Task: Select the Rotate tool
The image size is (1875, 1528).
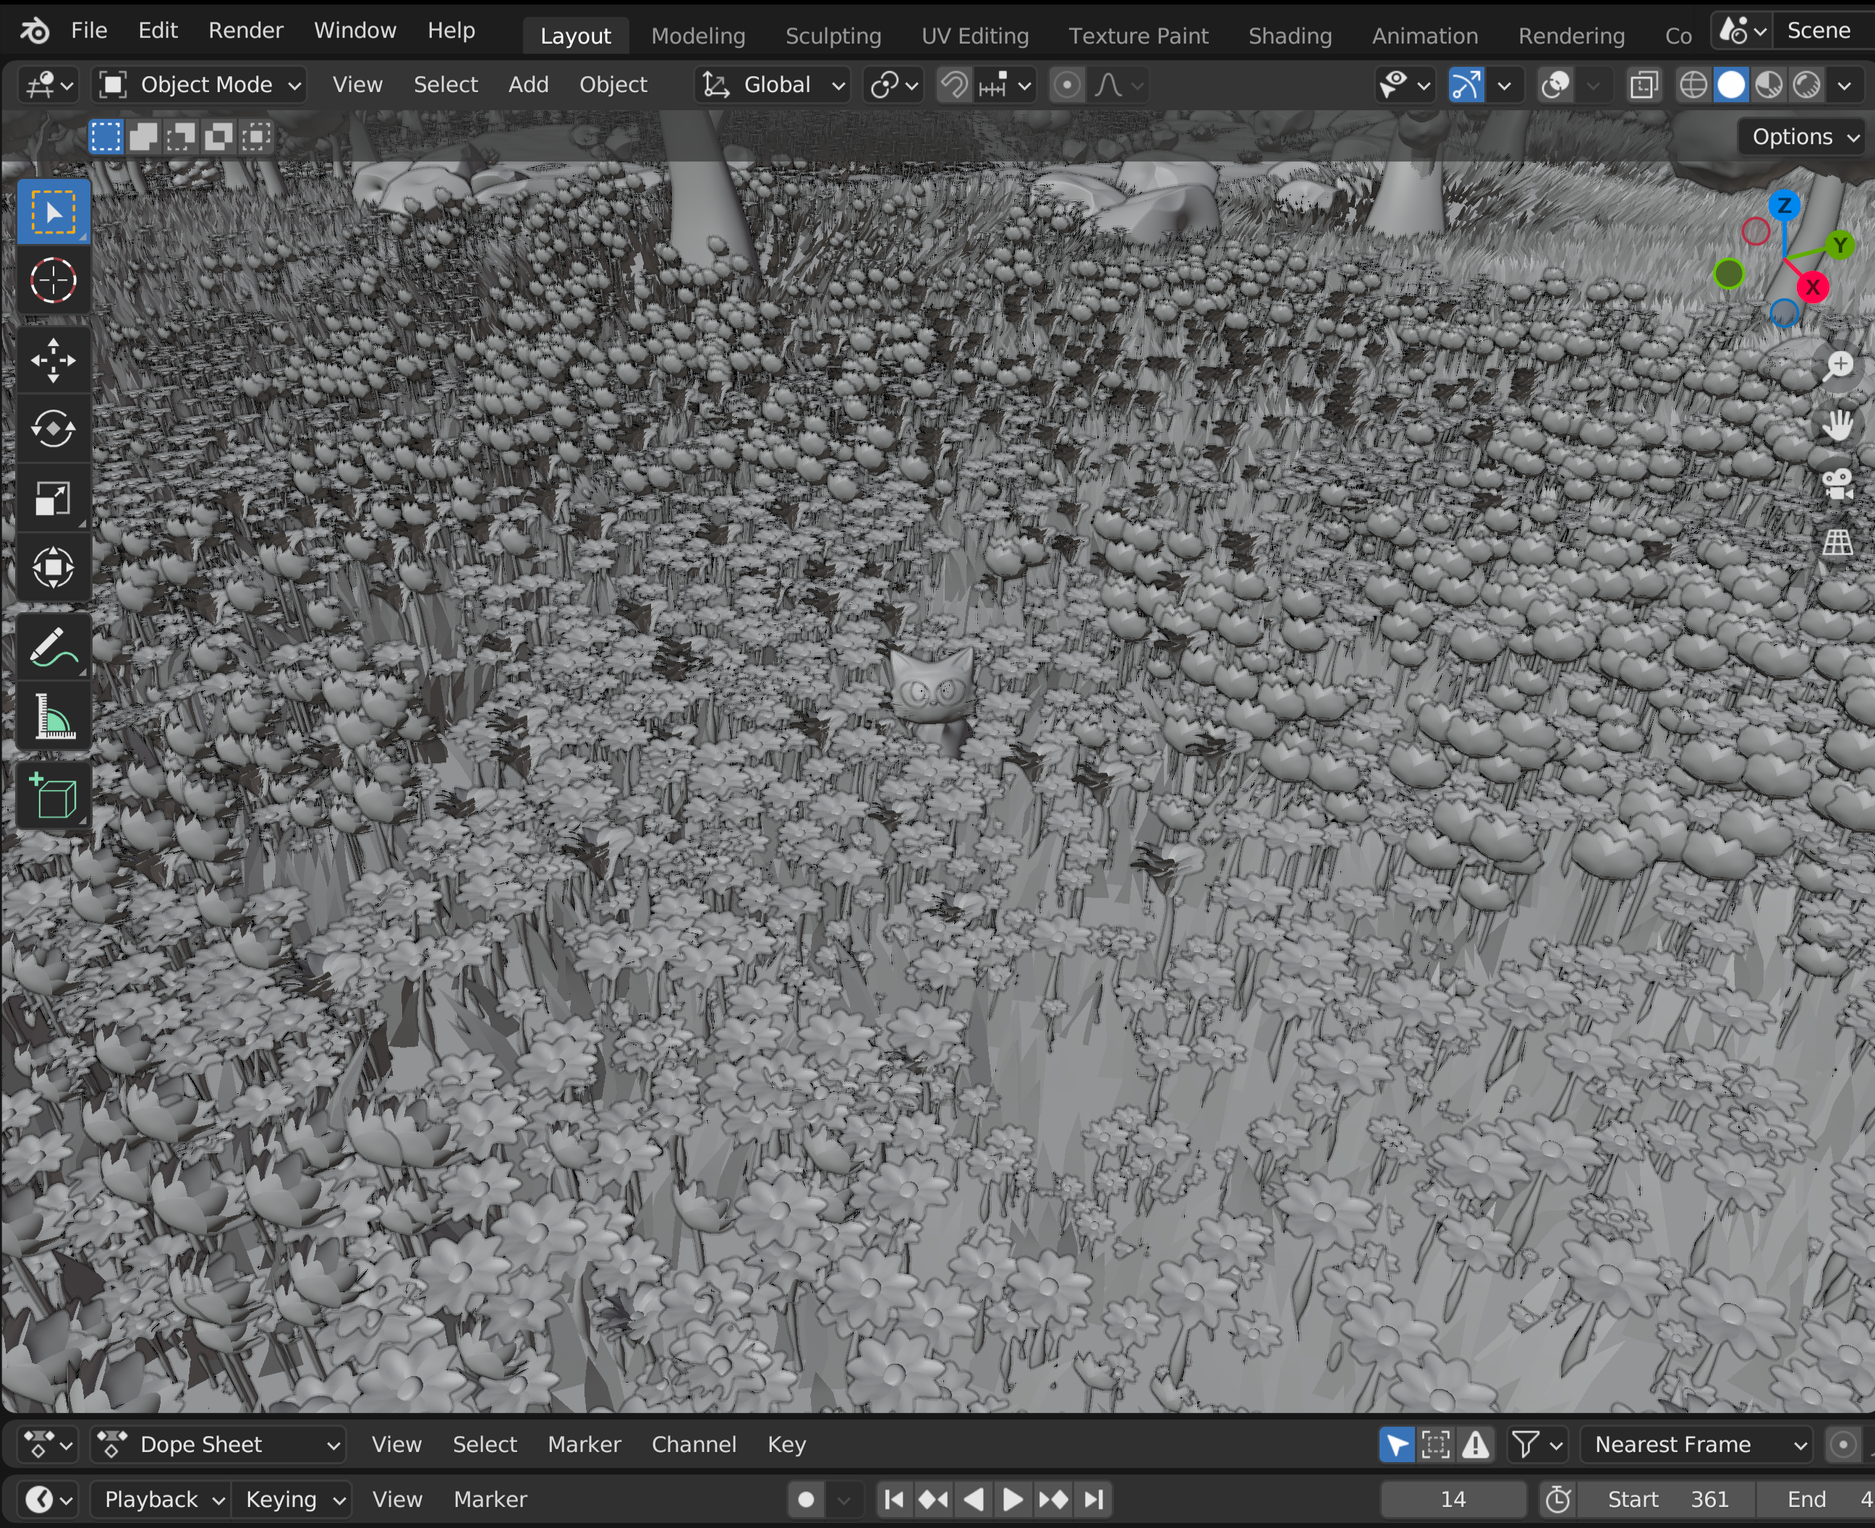Action: click(x=53, y=429)
